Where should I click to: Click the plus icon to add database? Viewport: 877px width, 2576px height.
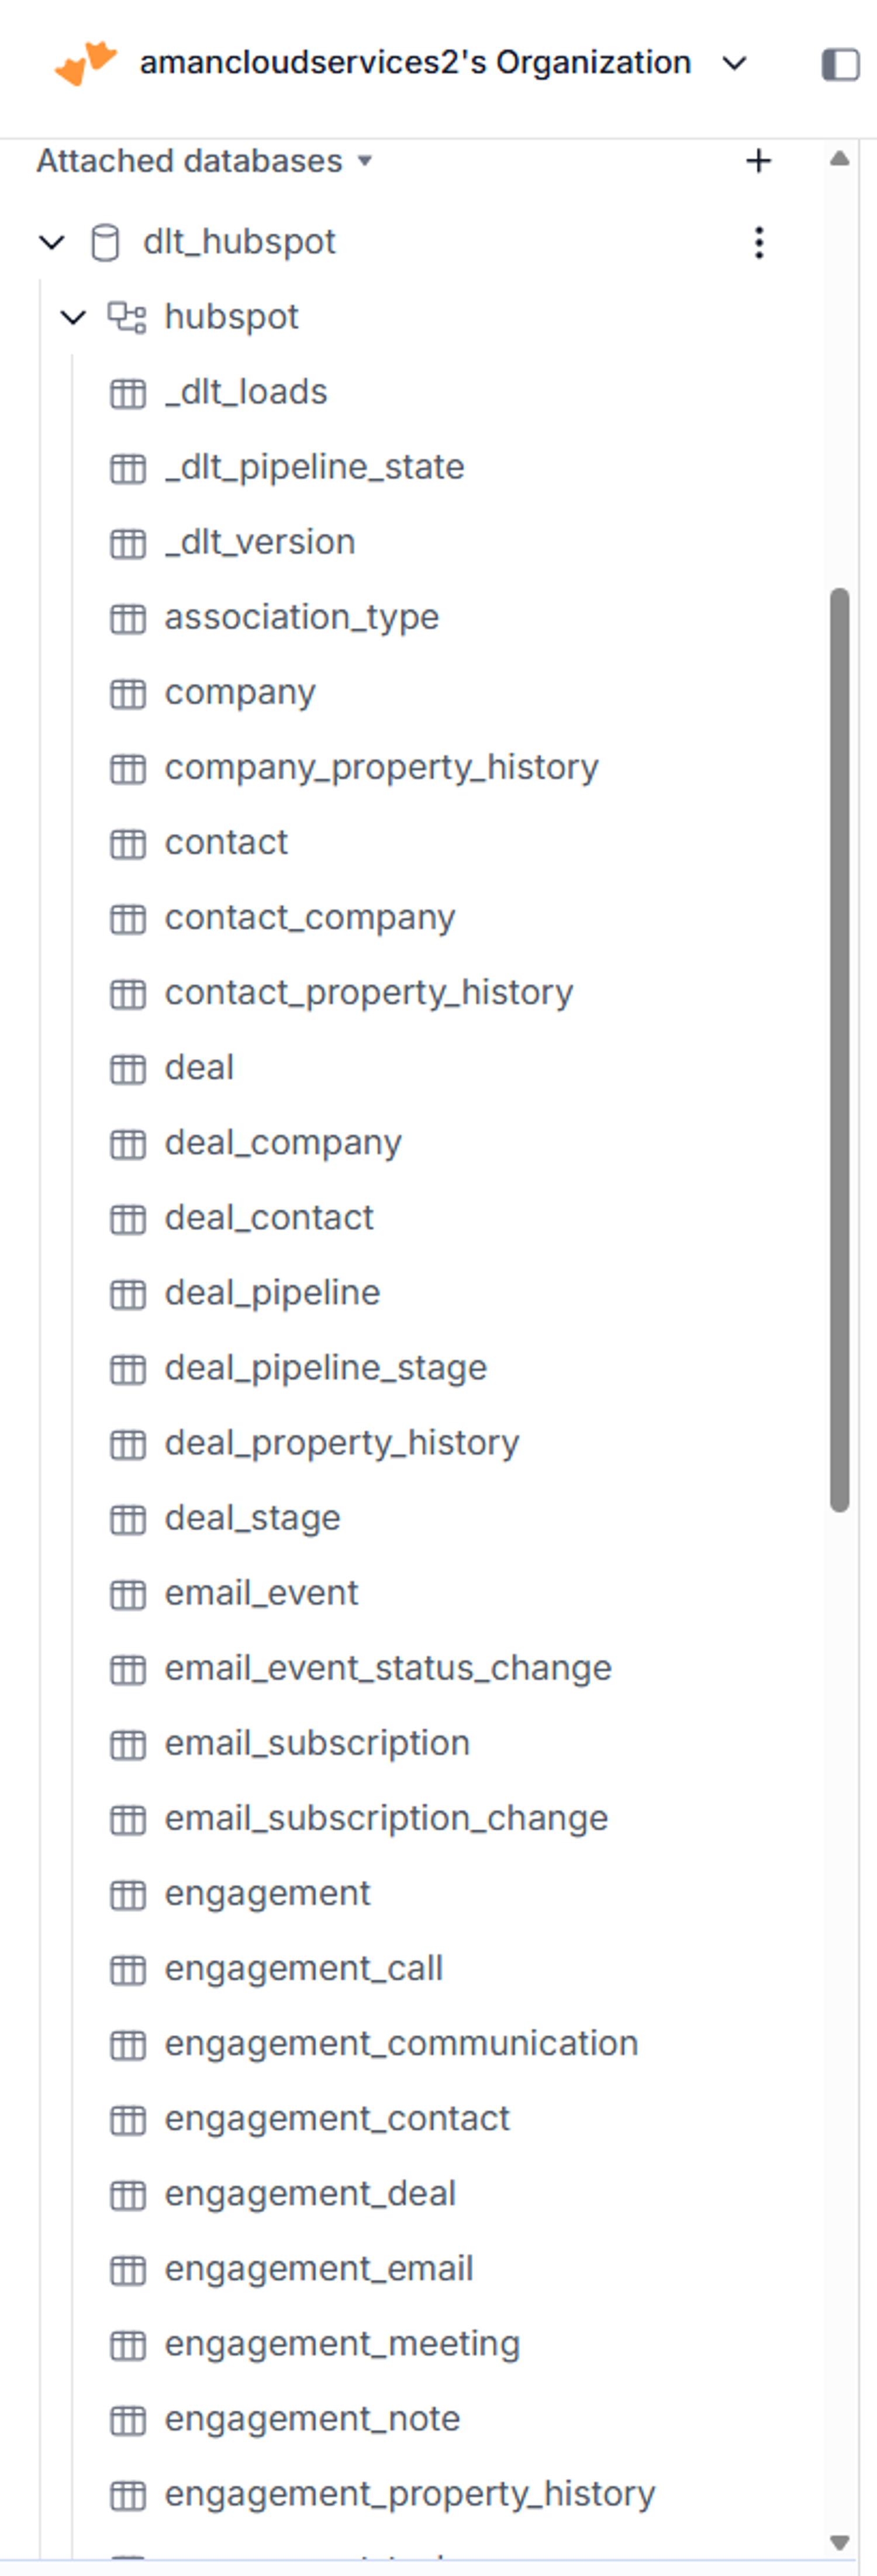point(759,161)
